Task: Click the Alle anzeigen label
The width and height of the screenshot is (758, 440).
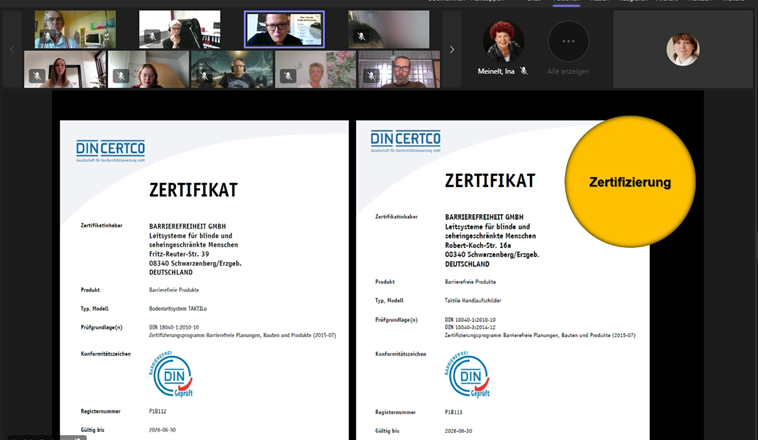Action: point(568,72)
